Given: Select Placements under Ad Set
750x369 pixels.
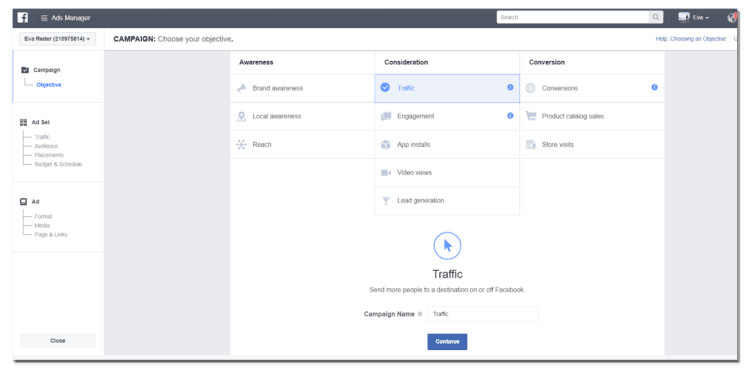Looking at the screenshot, I should pos(49,155).
